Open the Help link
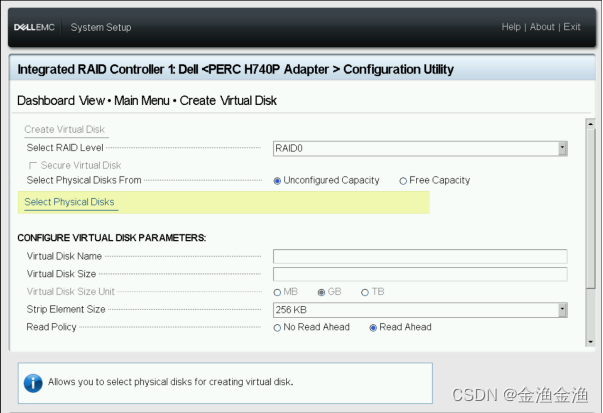This screenshot has width=603, height=413. pos(511,27)
